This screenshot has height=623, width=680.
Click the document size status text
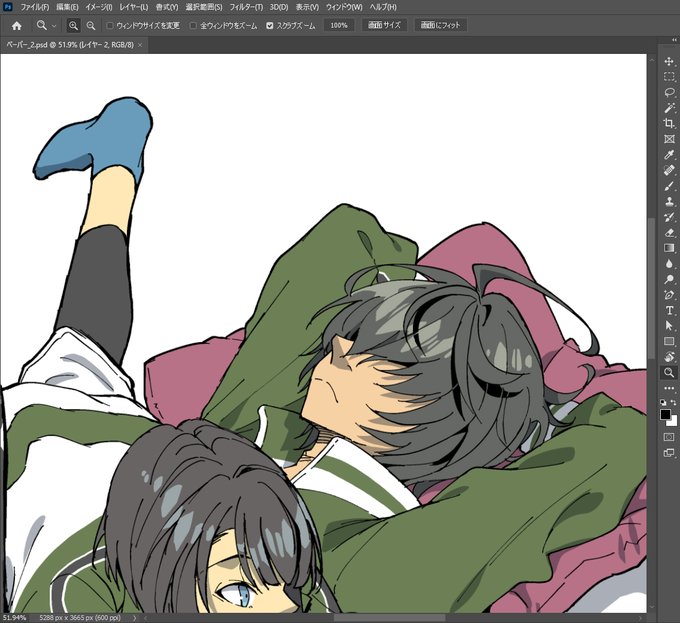(80, 617)
